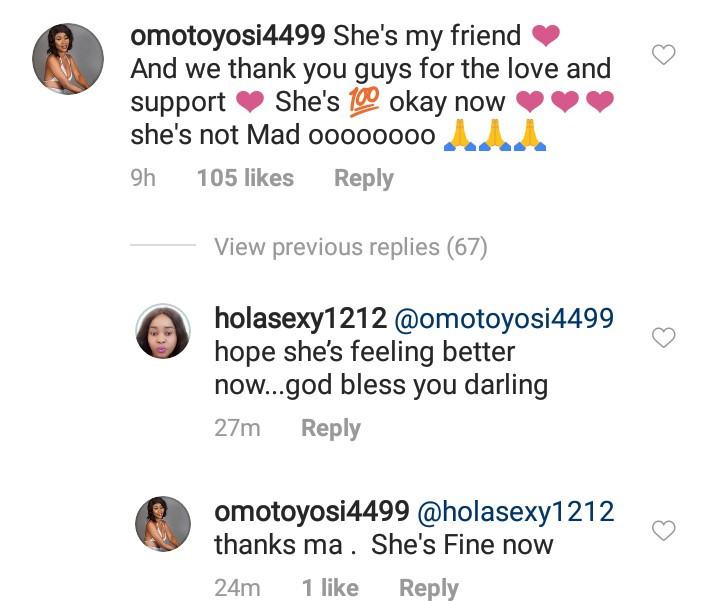
Task: Open omotoyosi4499's profile picture on top comment
Action: (69, 59)
